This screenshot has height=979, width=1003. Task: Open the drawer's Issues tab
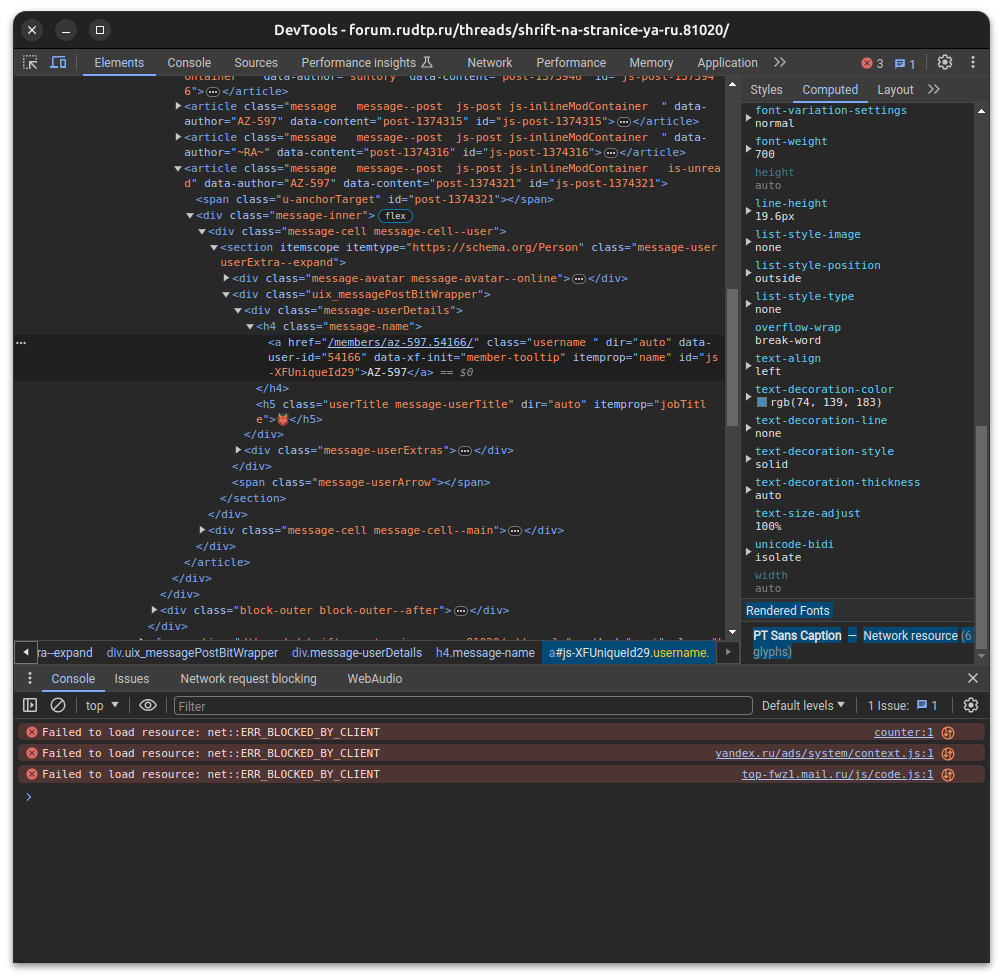132,679
